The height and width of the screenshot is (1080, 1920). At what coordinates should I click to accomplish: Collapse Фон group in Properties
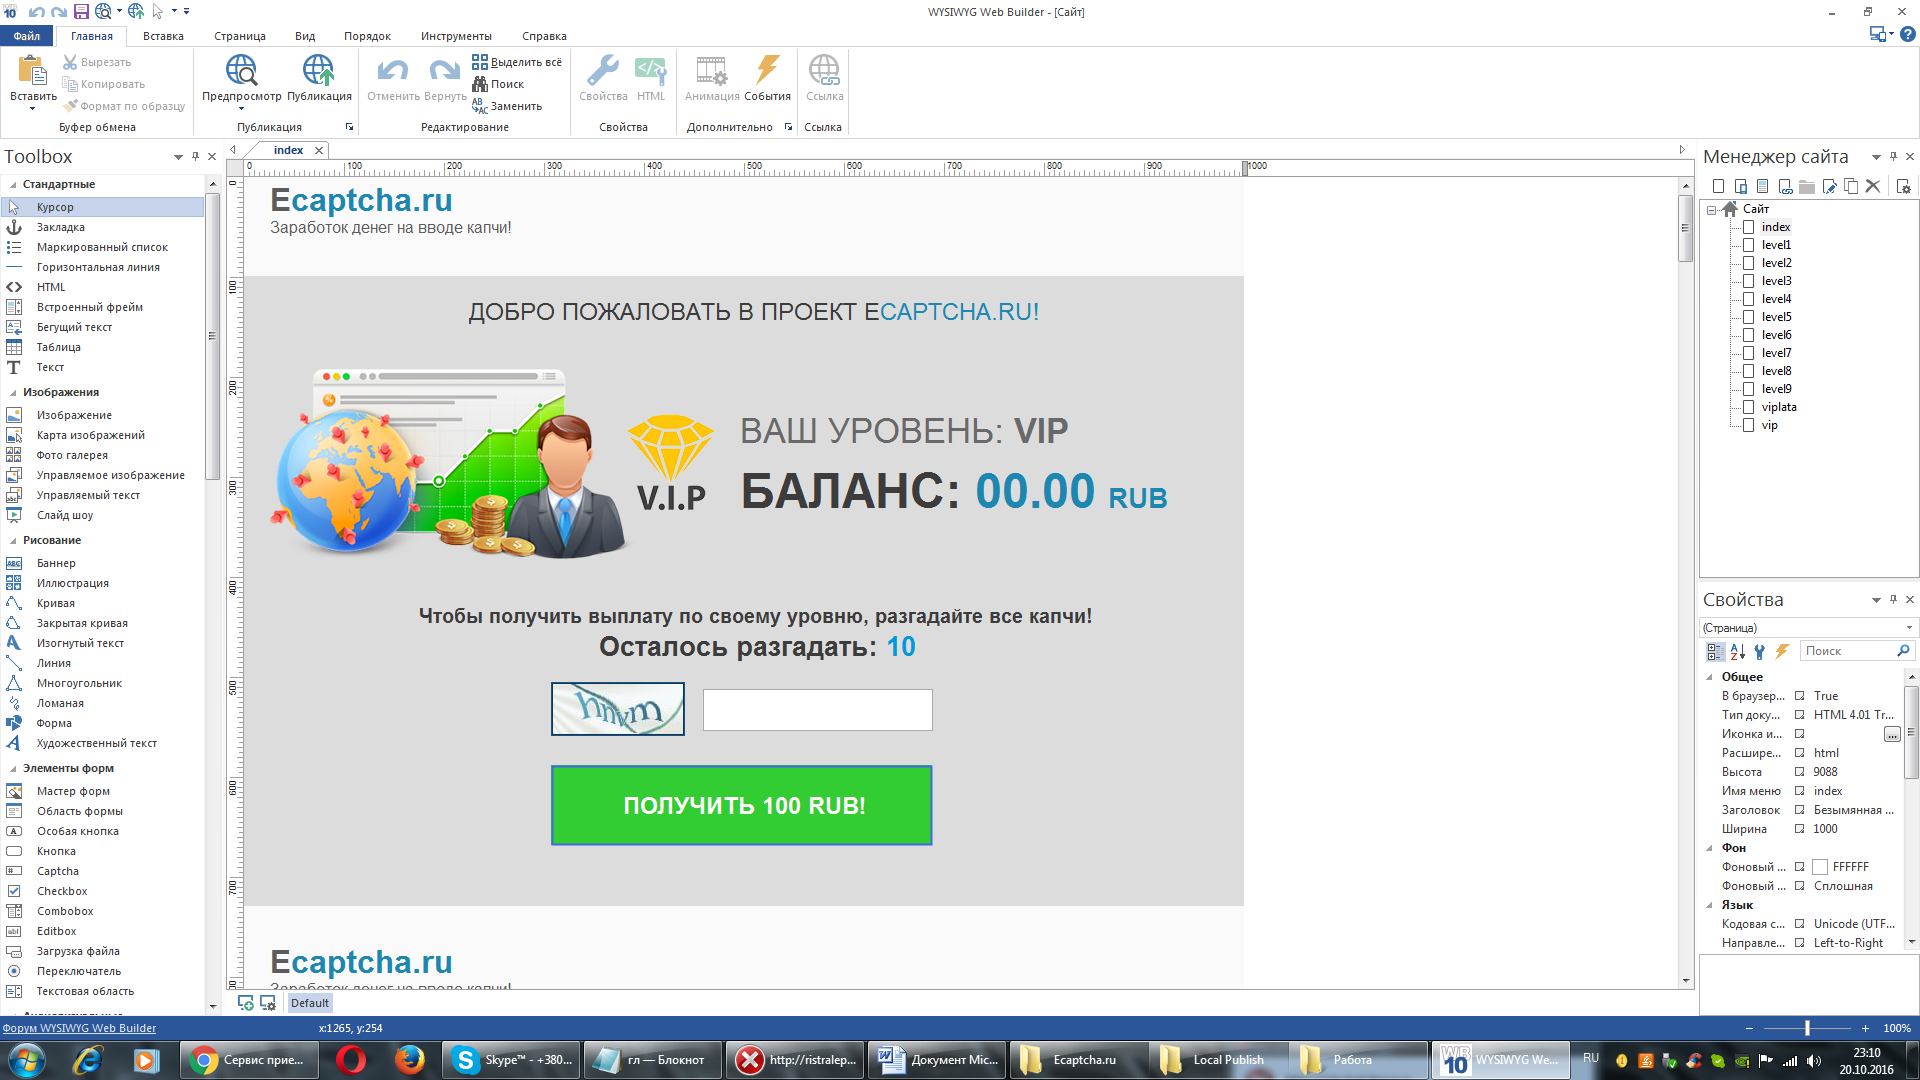[x=1709, y=848]
